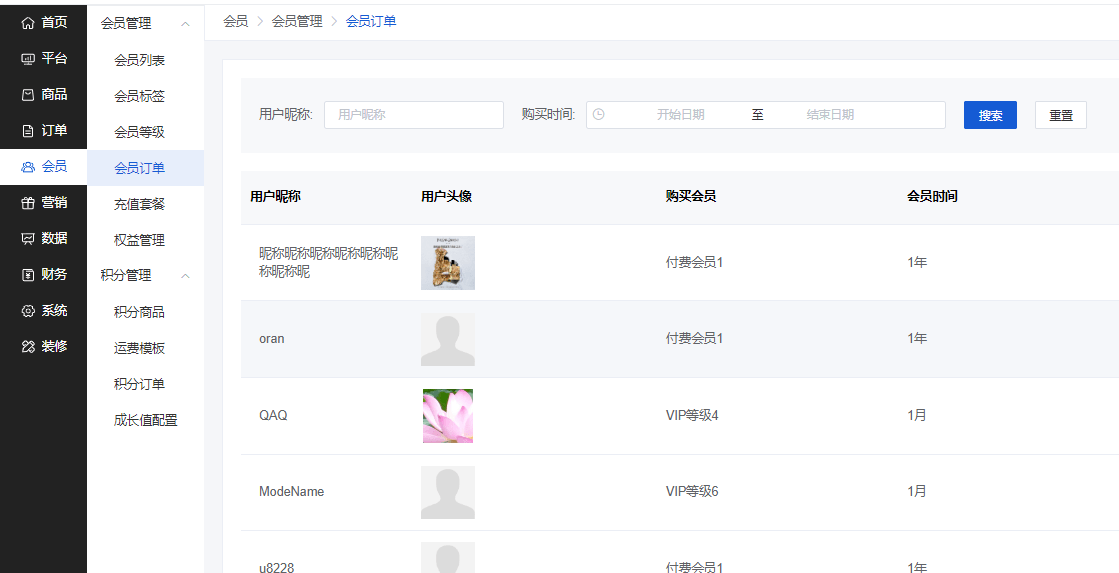
Task: Click the gear icon beside 系统
Action: coord(28,311)
